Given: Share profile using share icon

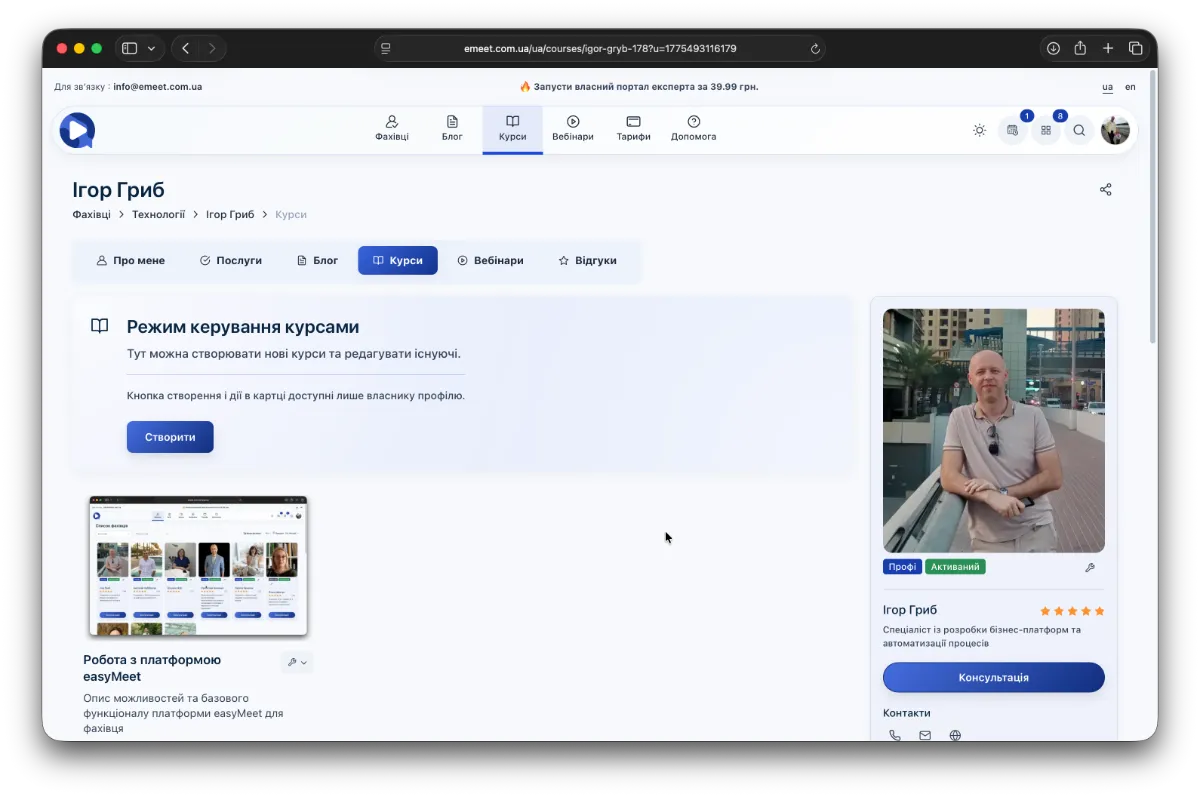Looking at the screenshot, I should tap(1105, 190).
